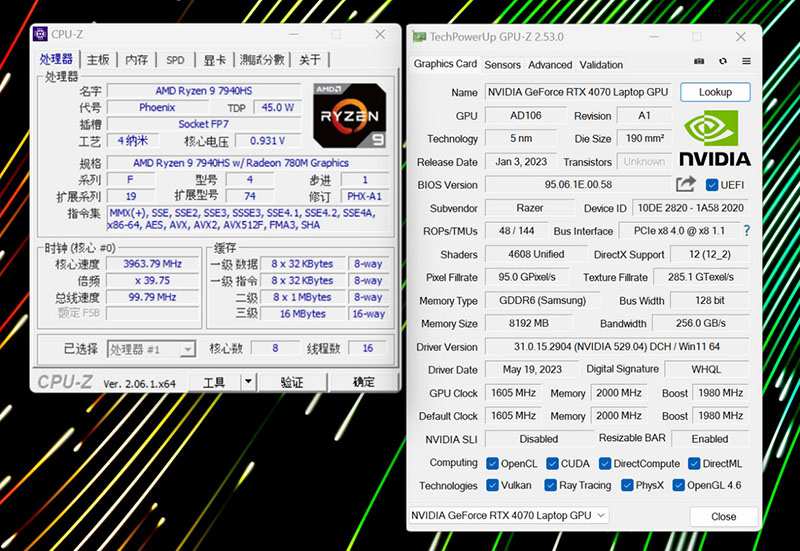Click the Driver Date May 19, 2023 value

[532, 369]
